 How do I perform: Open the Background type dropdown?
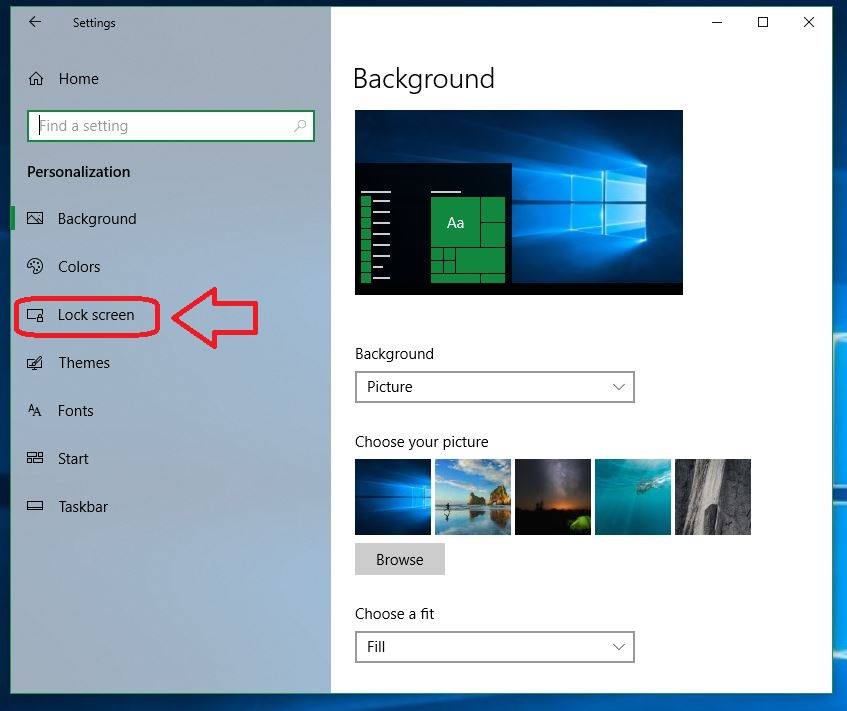(x=495, y=387)
